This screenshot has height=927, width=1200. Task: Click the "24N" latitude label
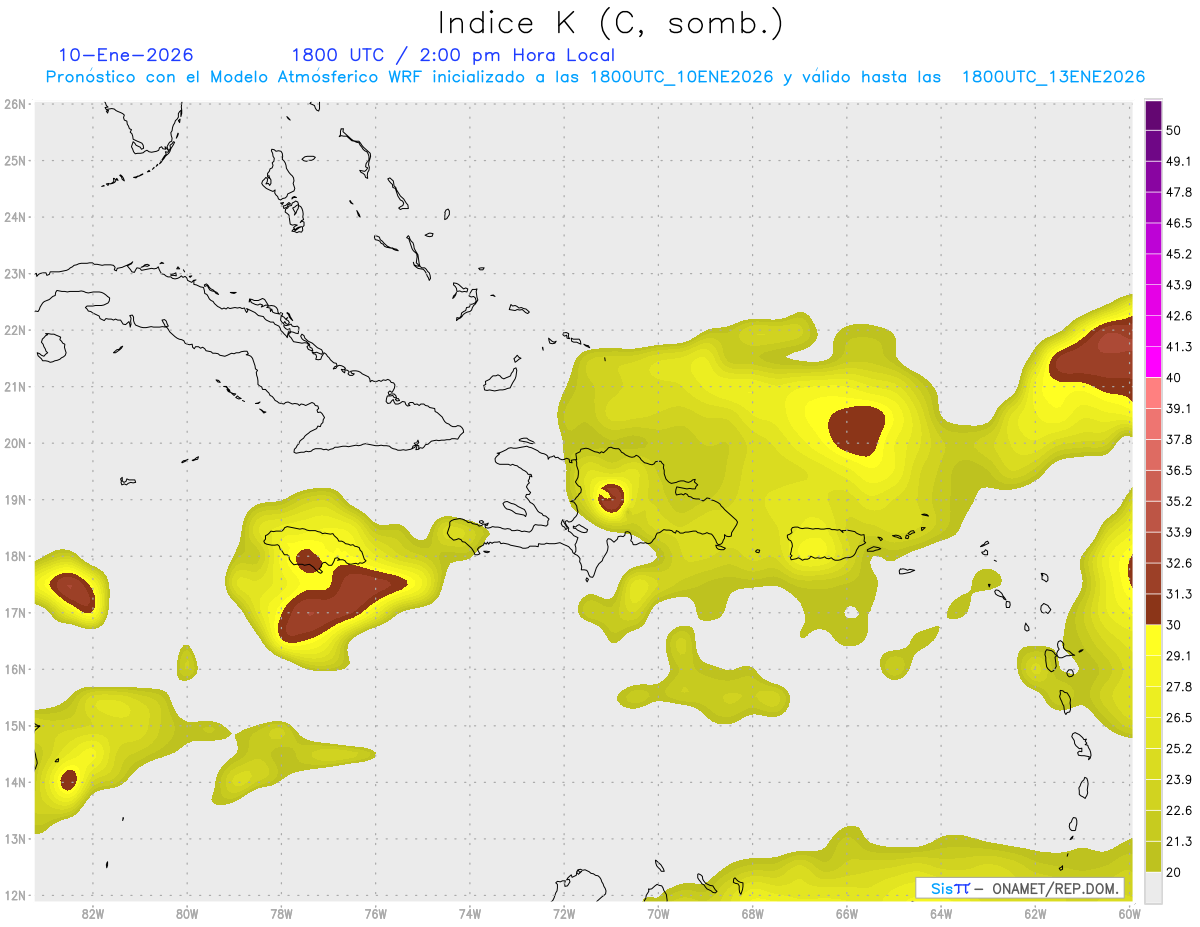coord(16,217)
